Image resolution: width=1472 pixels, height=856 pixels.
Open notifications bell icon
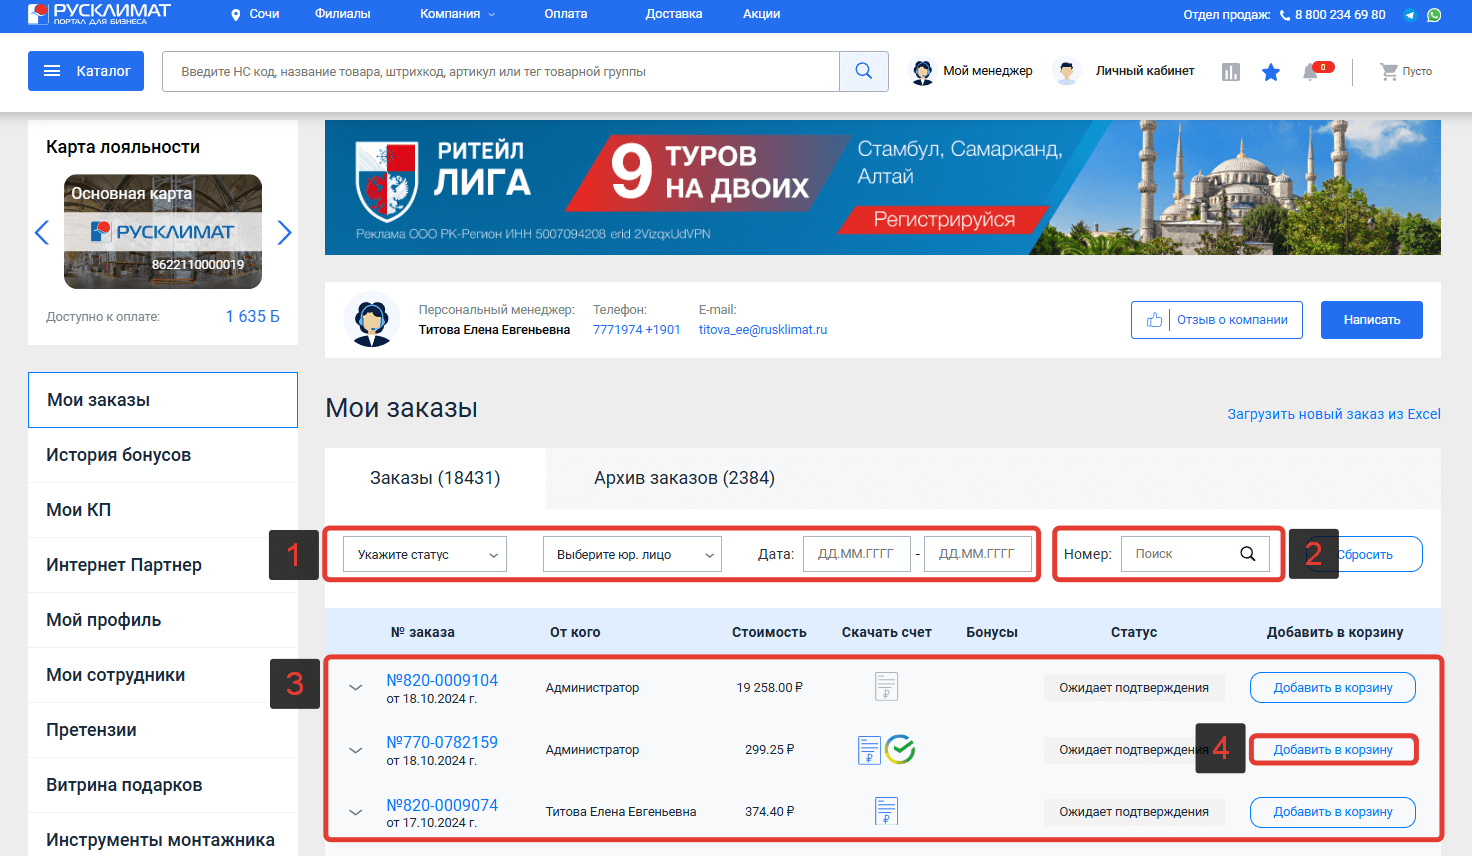click(1310, 72)
